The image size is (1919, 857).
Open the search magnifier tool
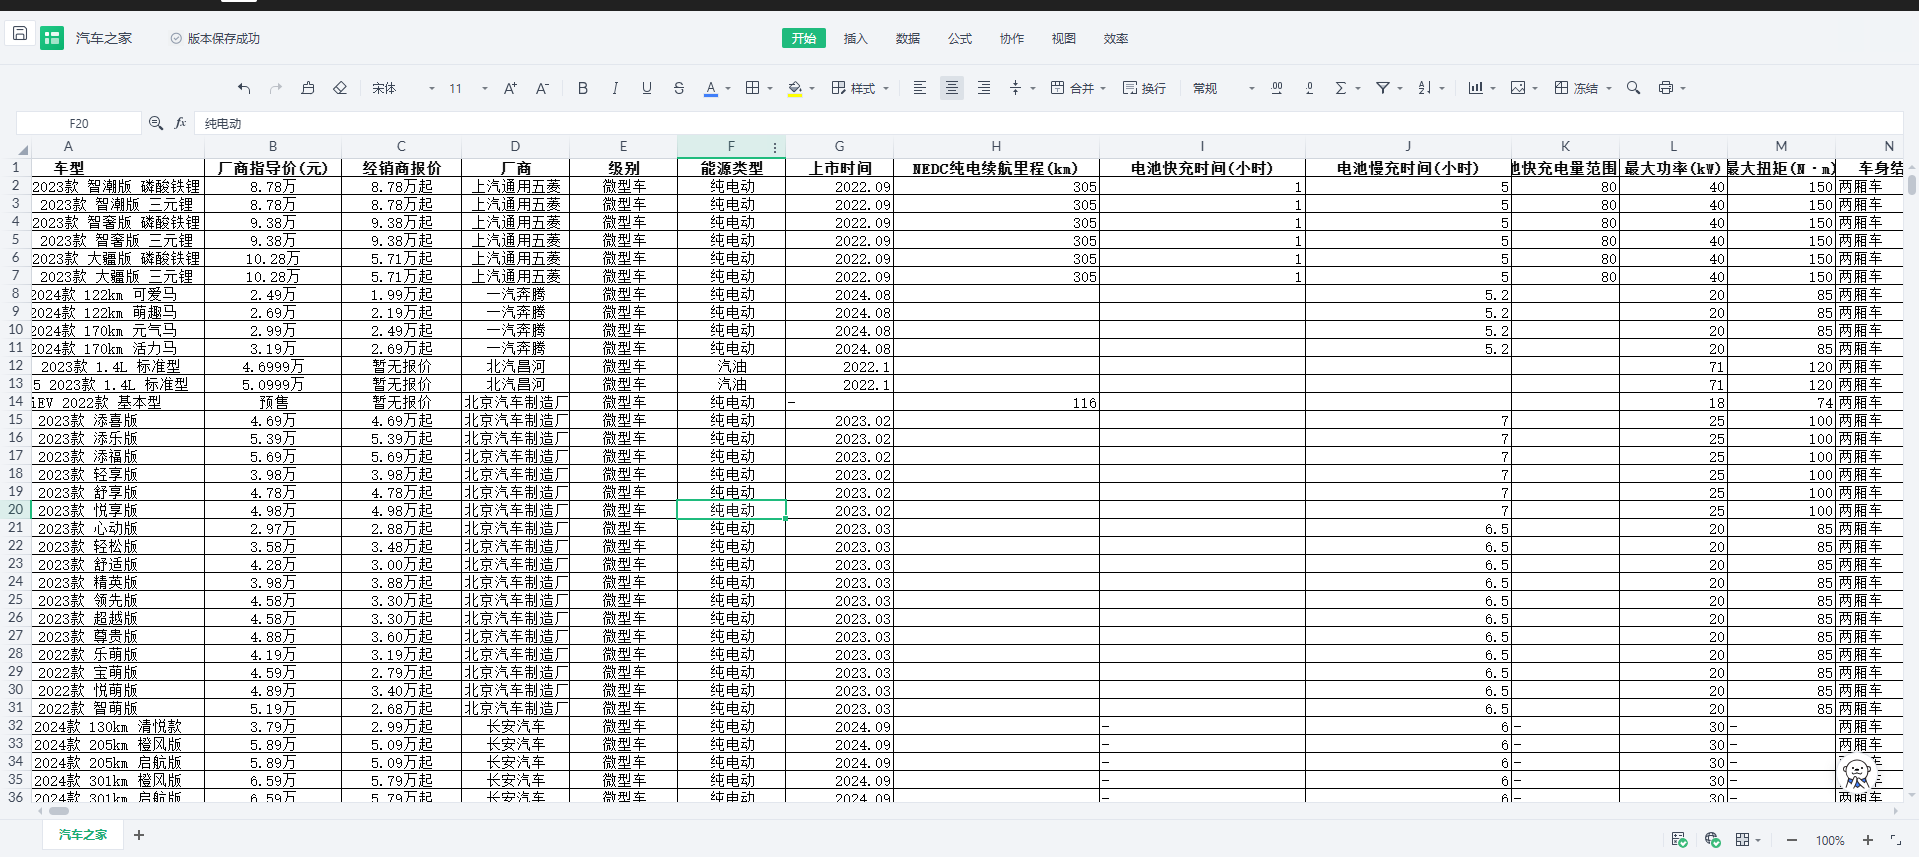[1633, 88]
